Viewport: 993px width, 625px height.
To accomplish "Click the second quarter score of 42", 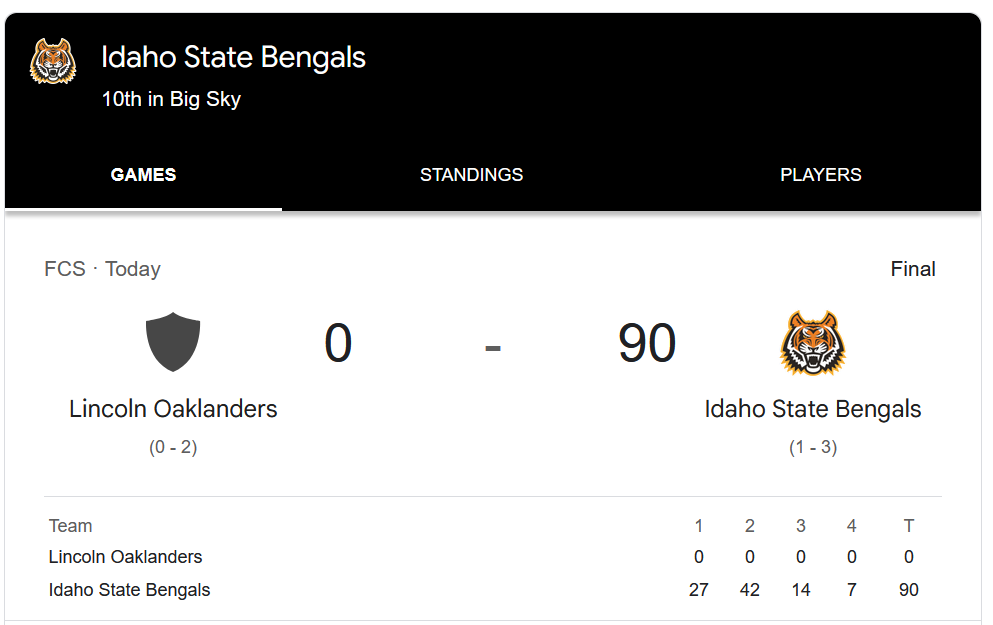I will (x=750, y=590).
